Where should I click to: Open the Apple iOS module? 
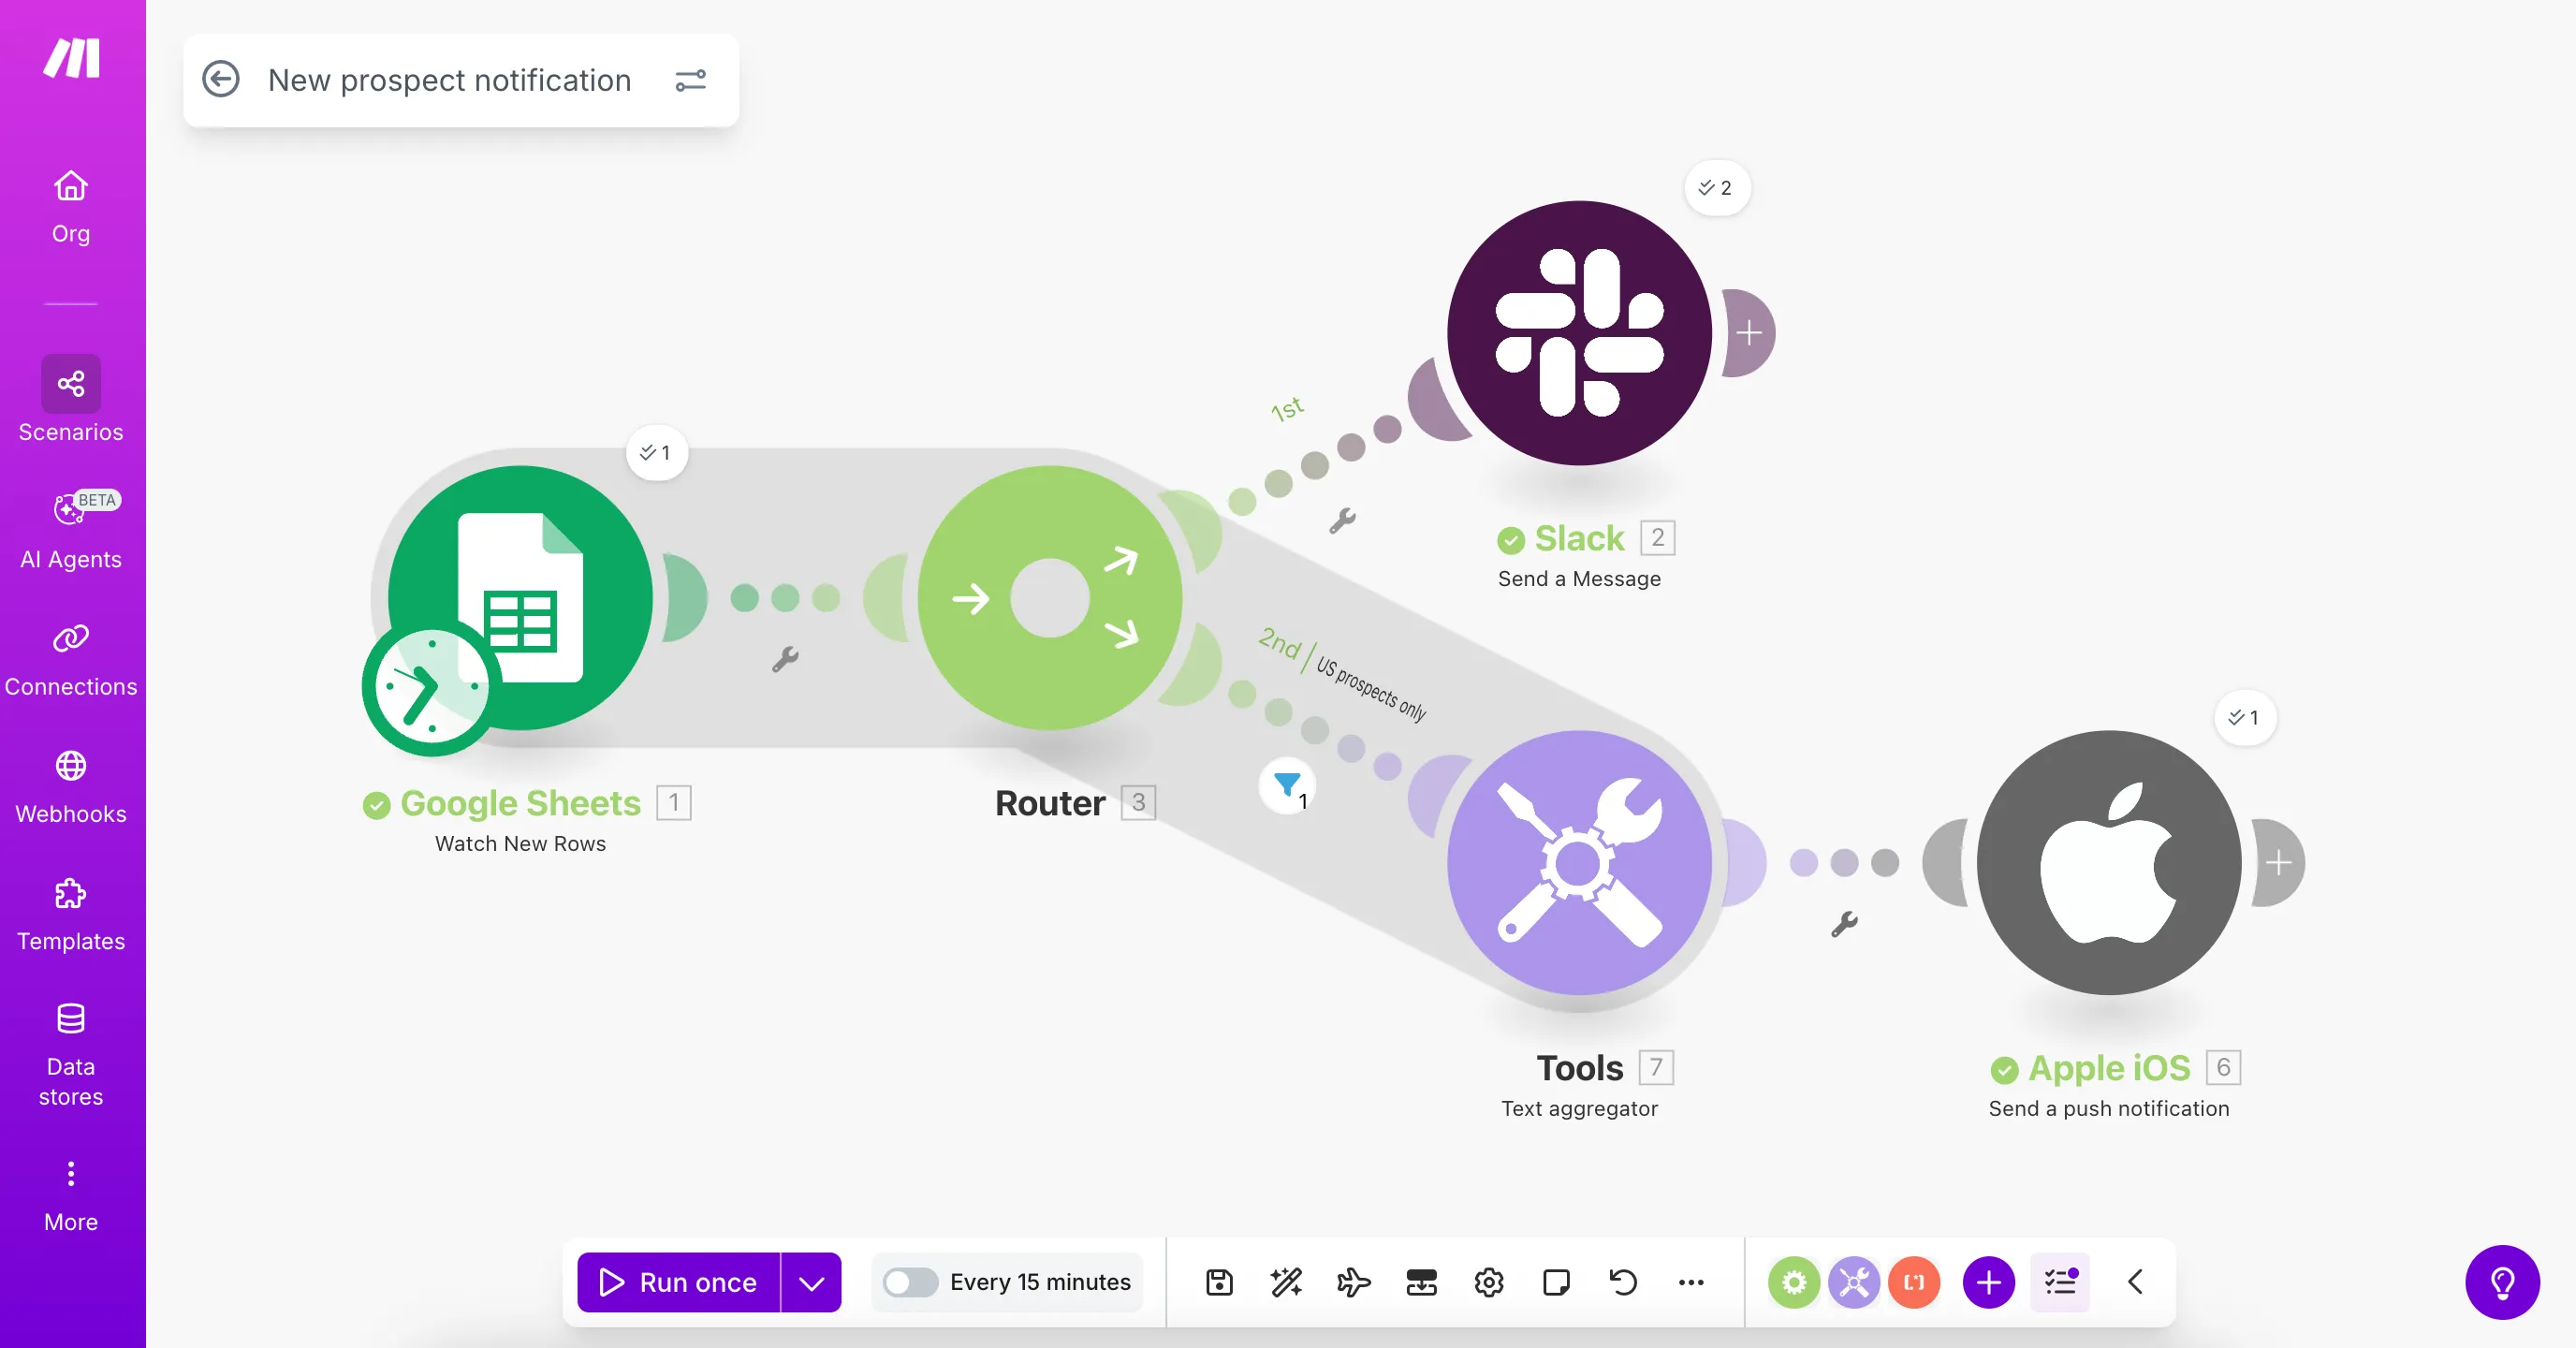2108,862
